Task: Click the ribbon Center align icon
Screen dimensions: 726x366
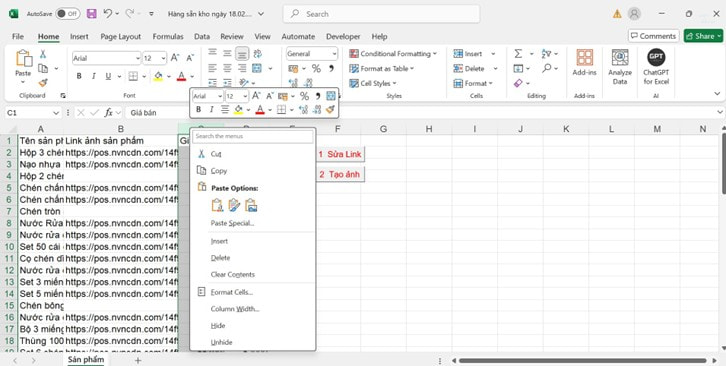Action: [x=227, y=69]
